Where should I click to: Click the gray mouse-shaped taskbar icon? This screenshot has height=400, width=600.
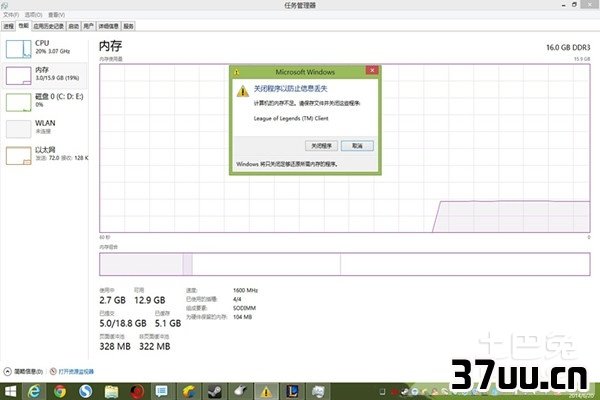(241, 392)
